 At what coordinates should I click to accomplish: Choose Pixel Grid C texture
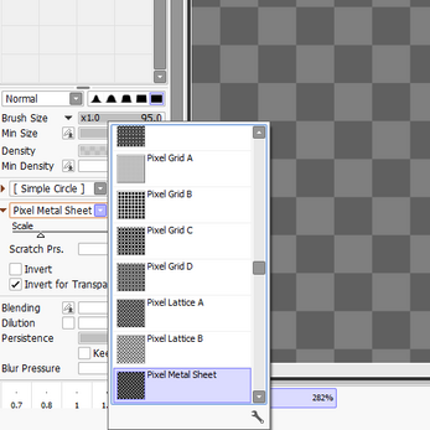[182, 240]
